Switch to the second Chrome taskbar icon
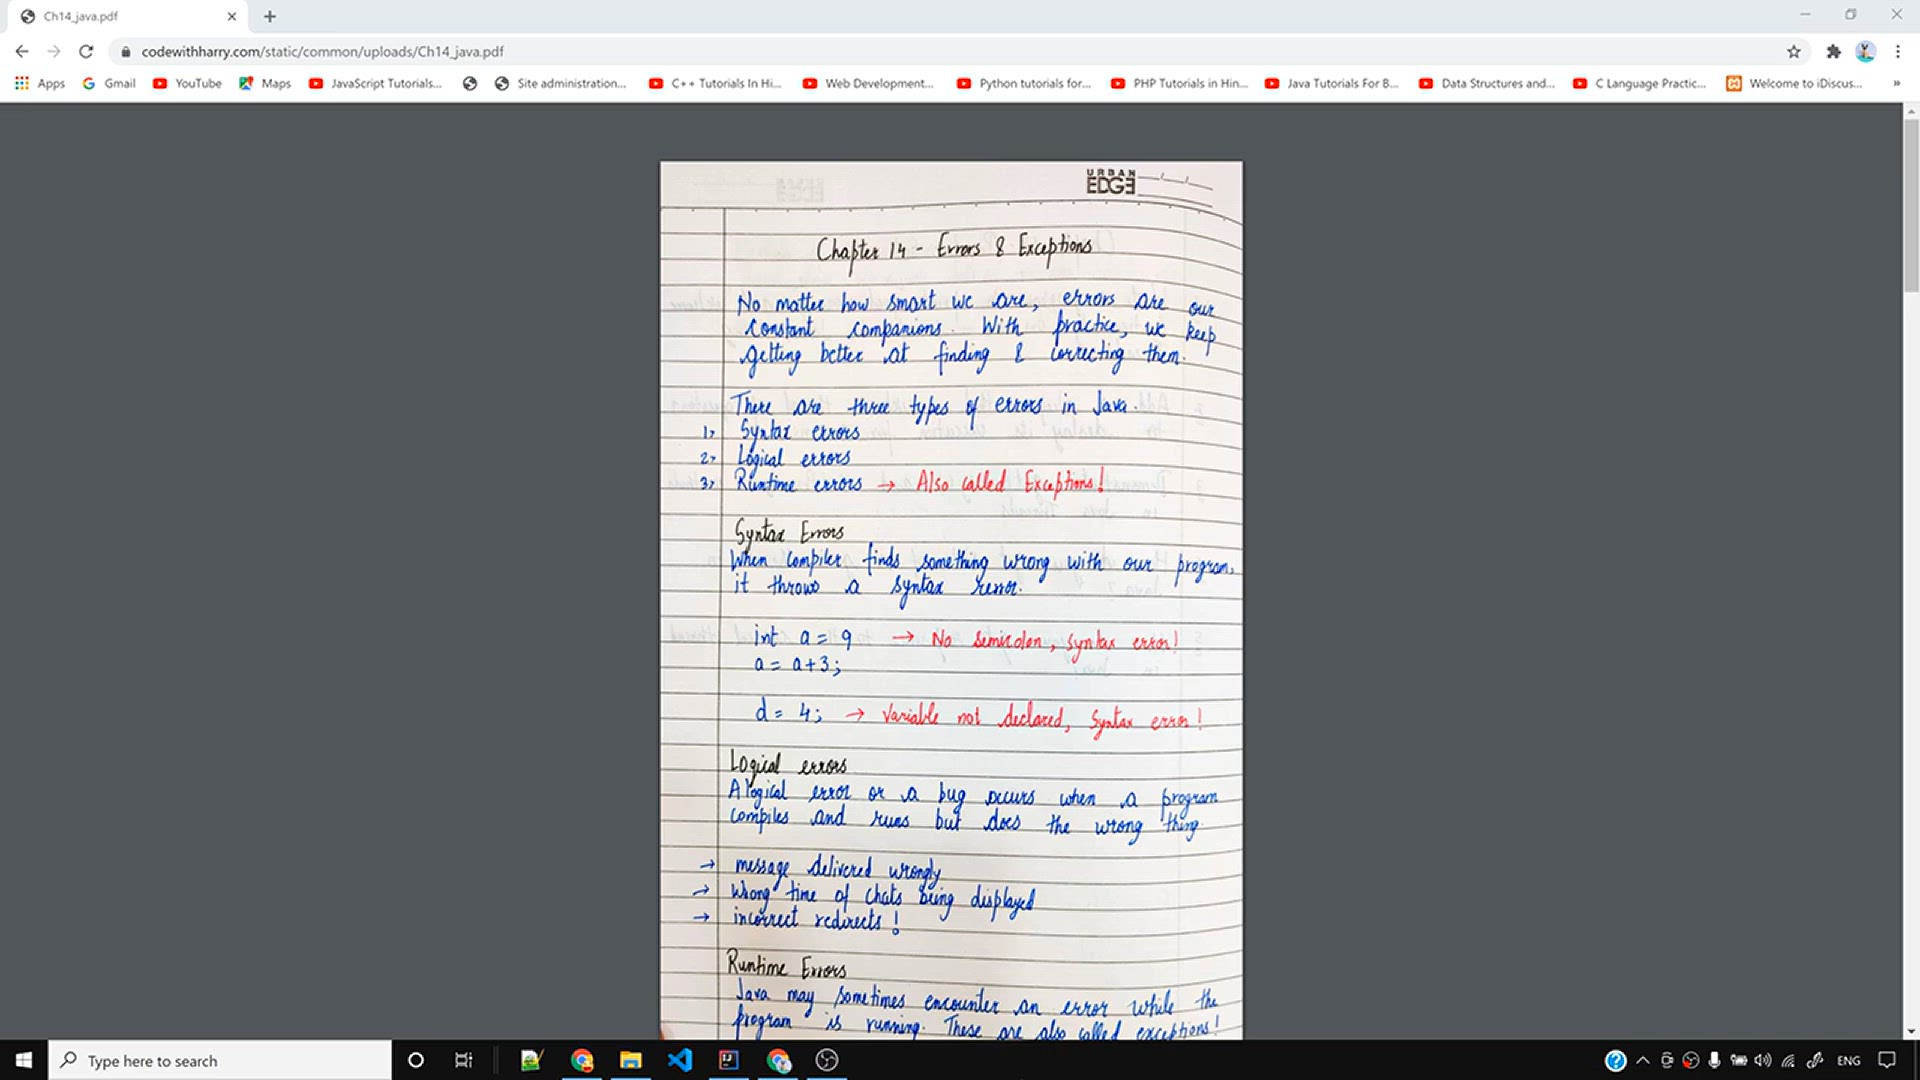Screen dimensions: 1920x1080 778,1060
